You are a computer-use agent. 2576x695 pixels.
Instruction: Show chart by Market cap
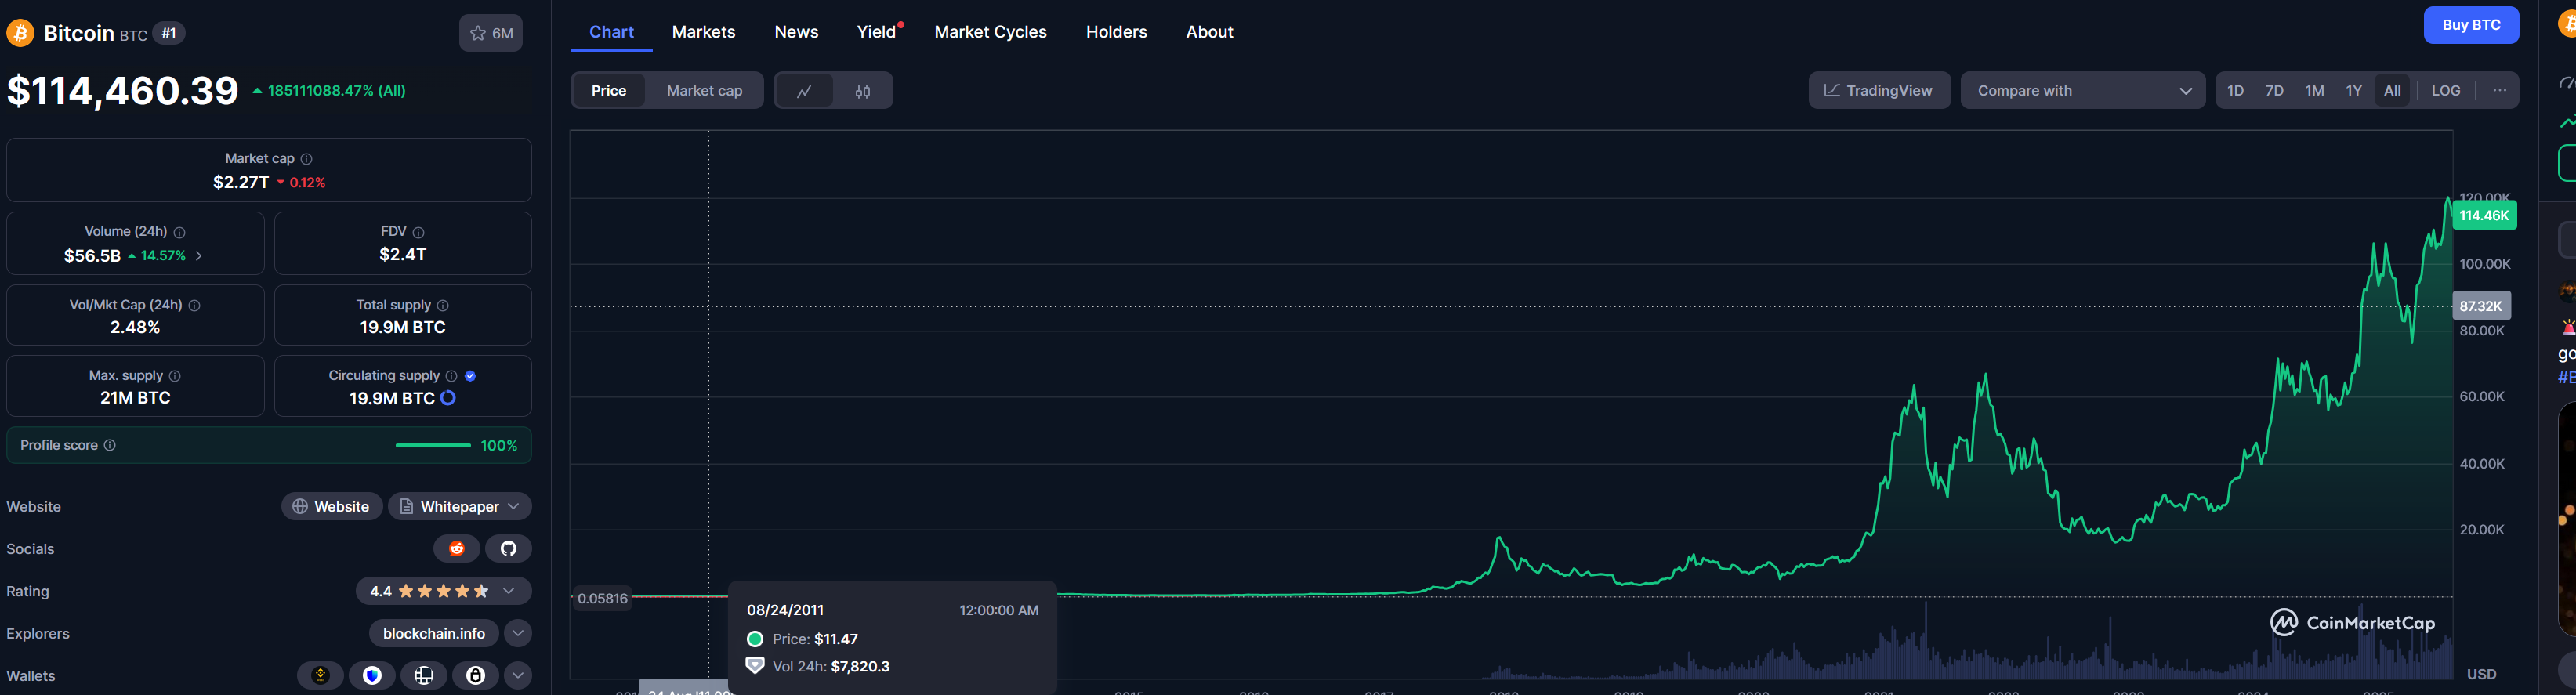[x=705, y=91]
